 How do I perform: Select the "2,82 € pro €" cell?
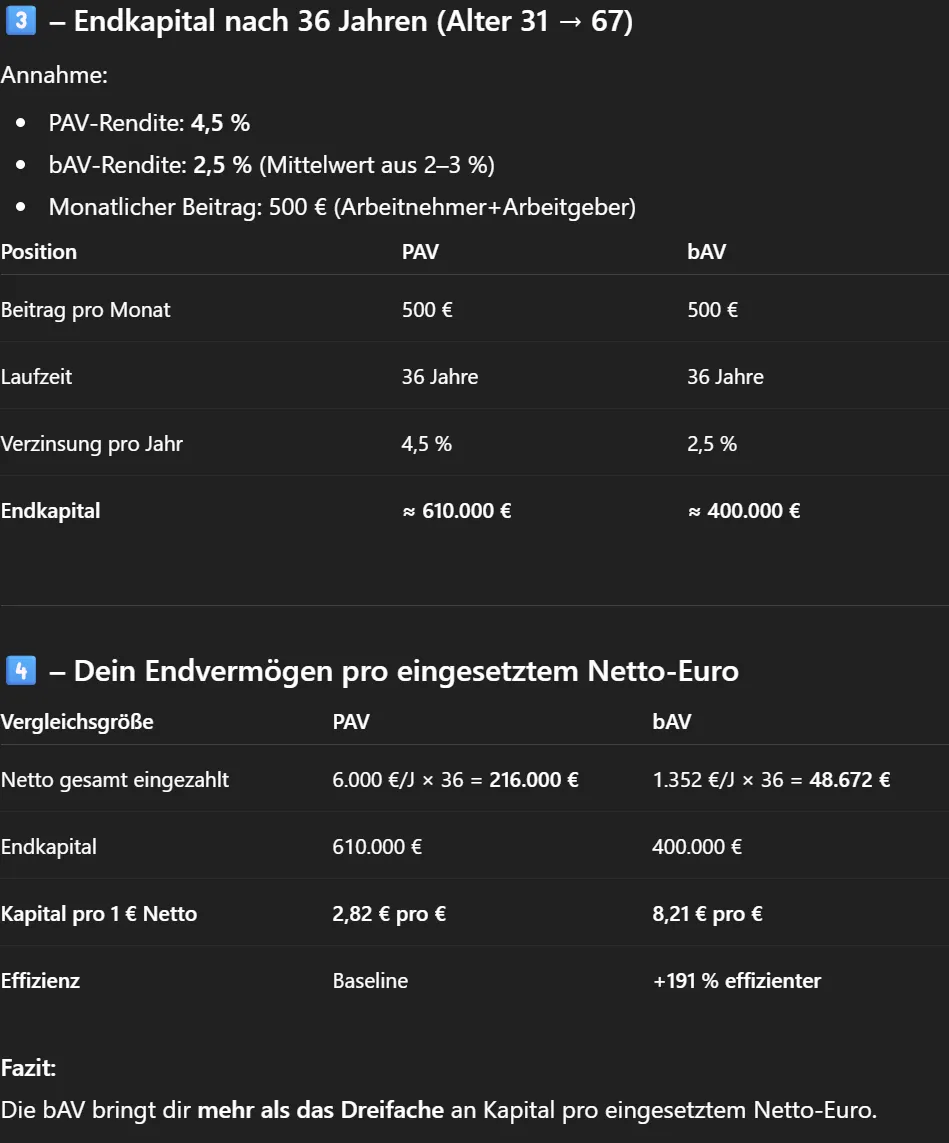[x=389, y=914]
